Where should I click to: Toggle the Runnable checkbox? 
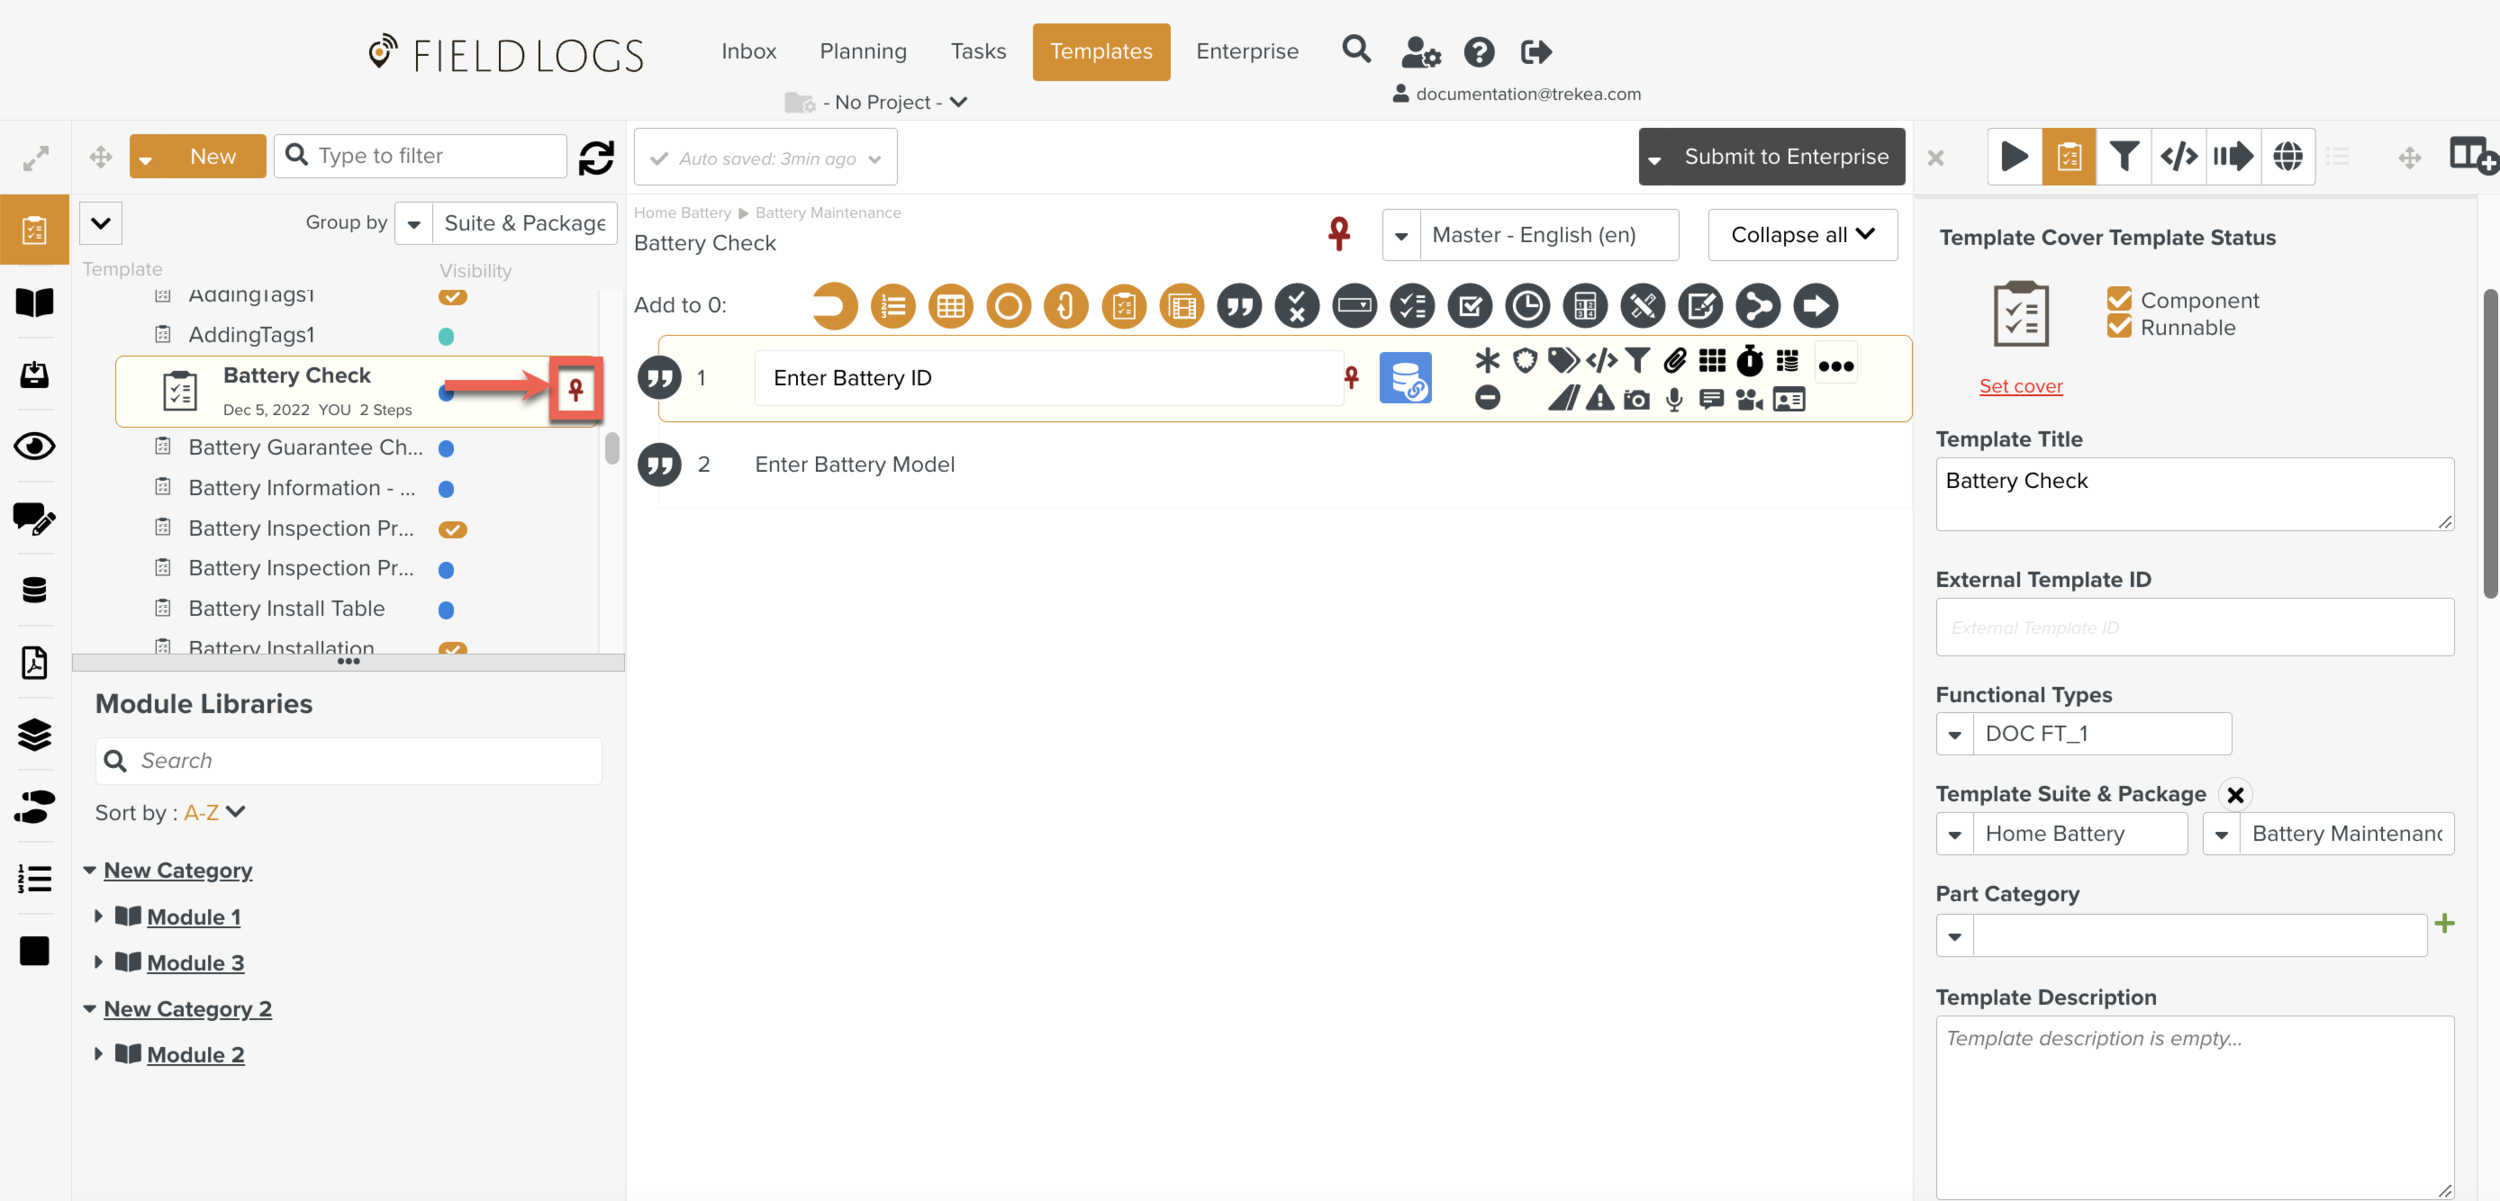pos(2119,327)
